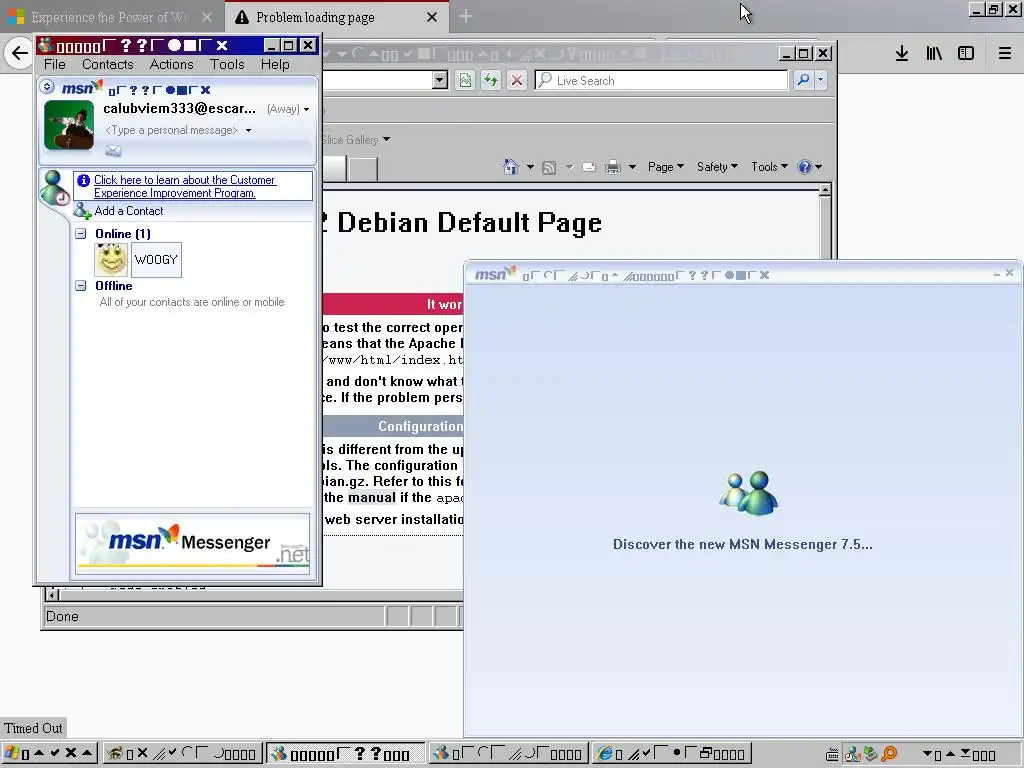Switch to the 'Problem loading page' tab

315,18
